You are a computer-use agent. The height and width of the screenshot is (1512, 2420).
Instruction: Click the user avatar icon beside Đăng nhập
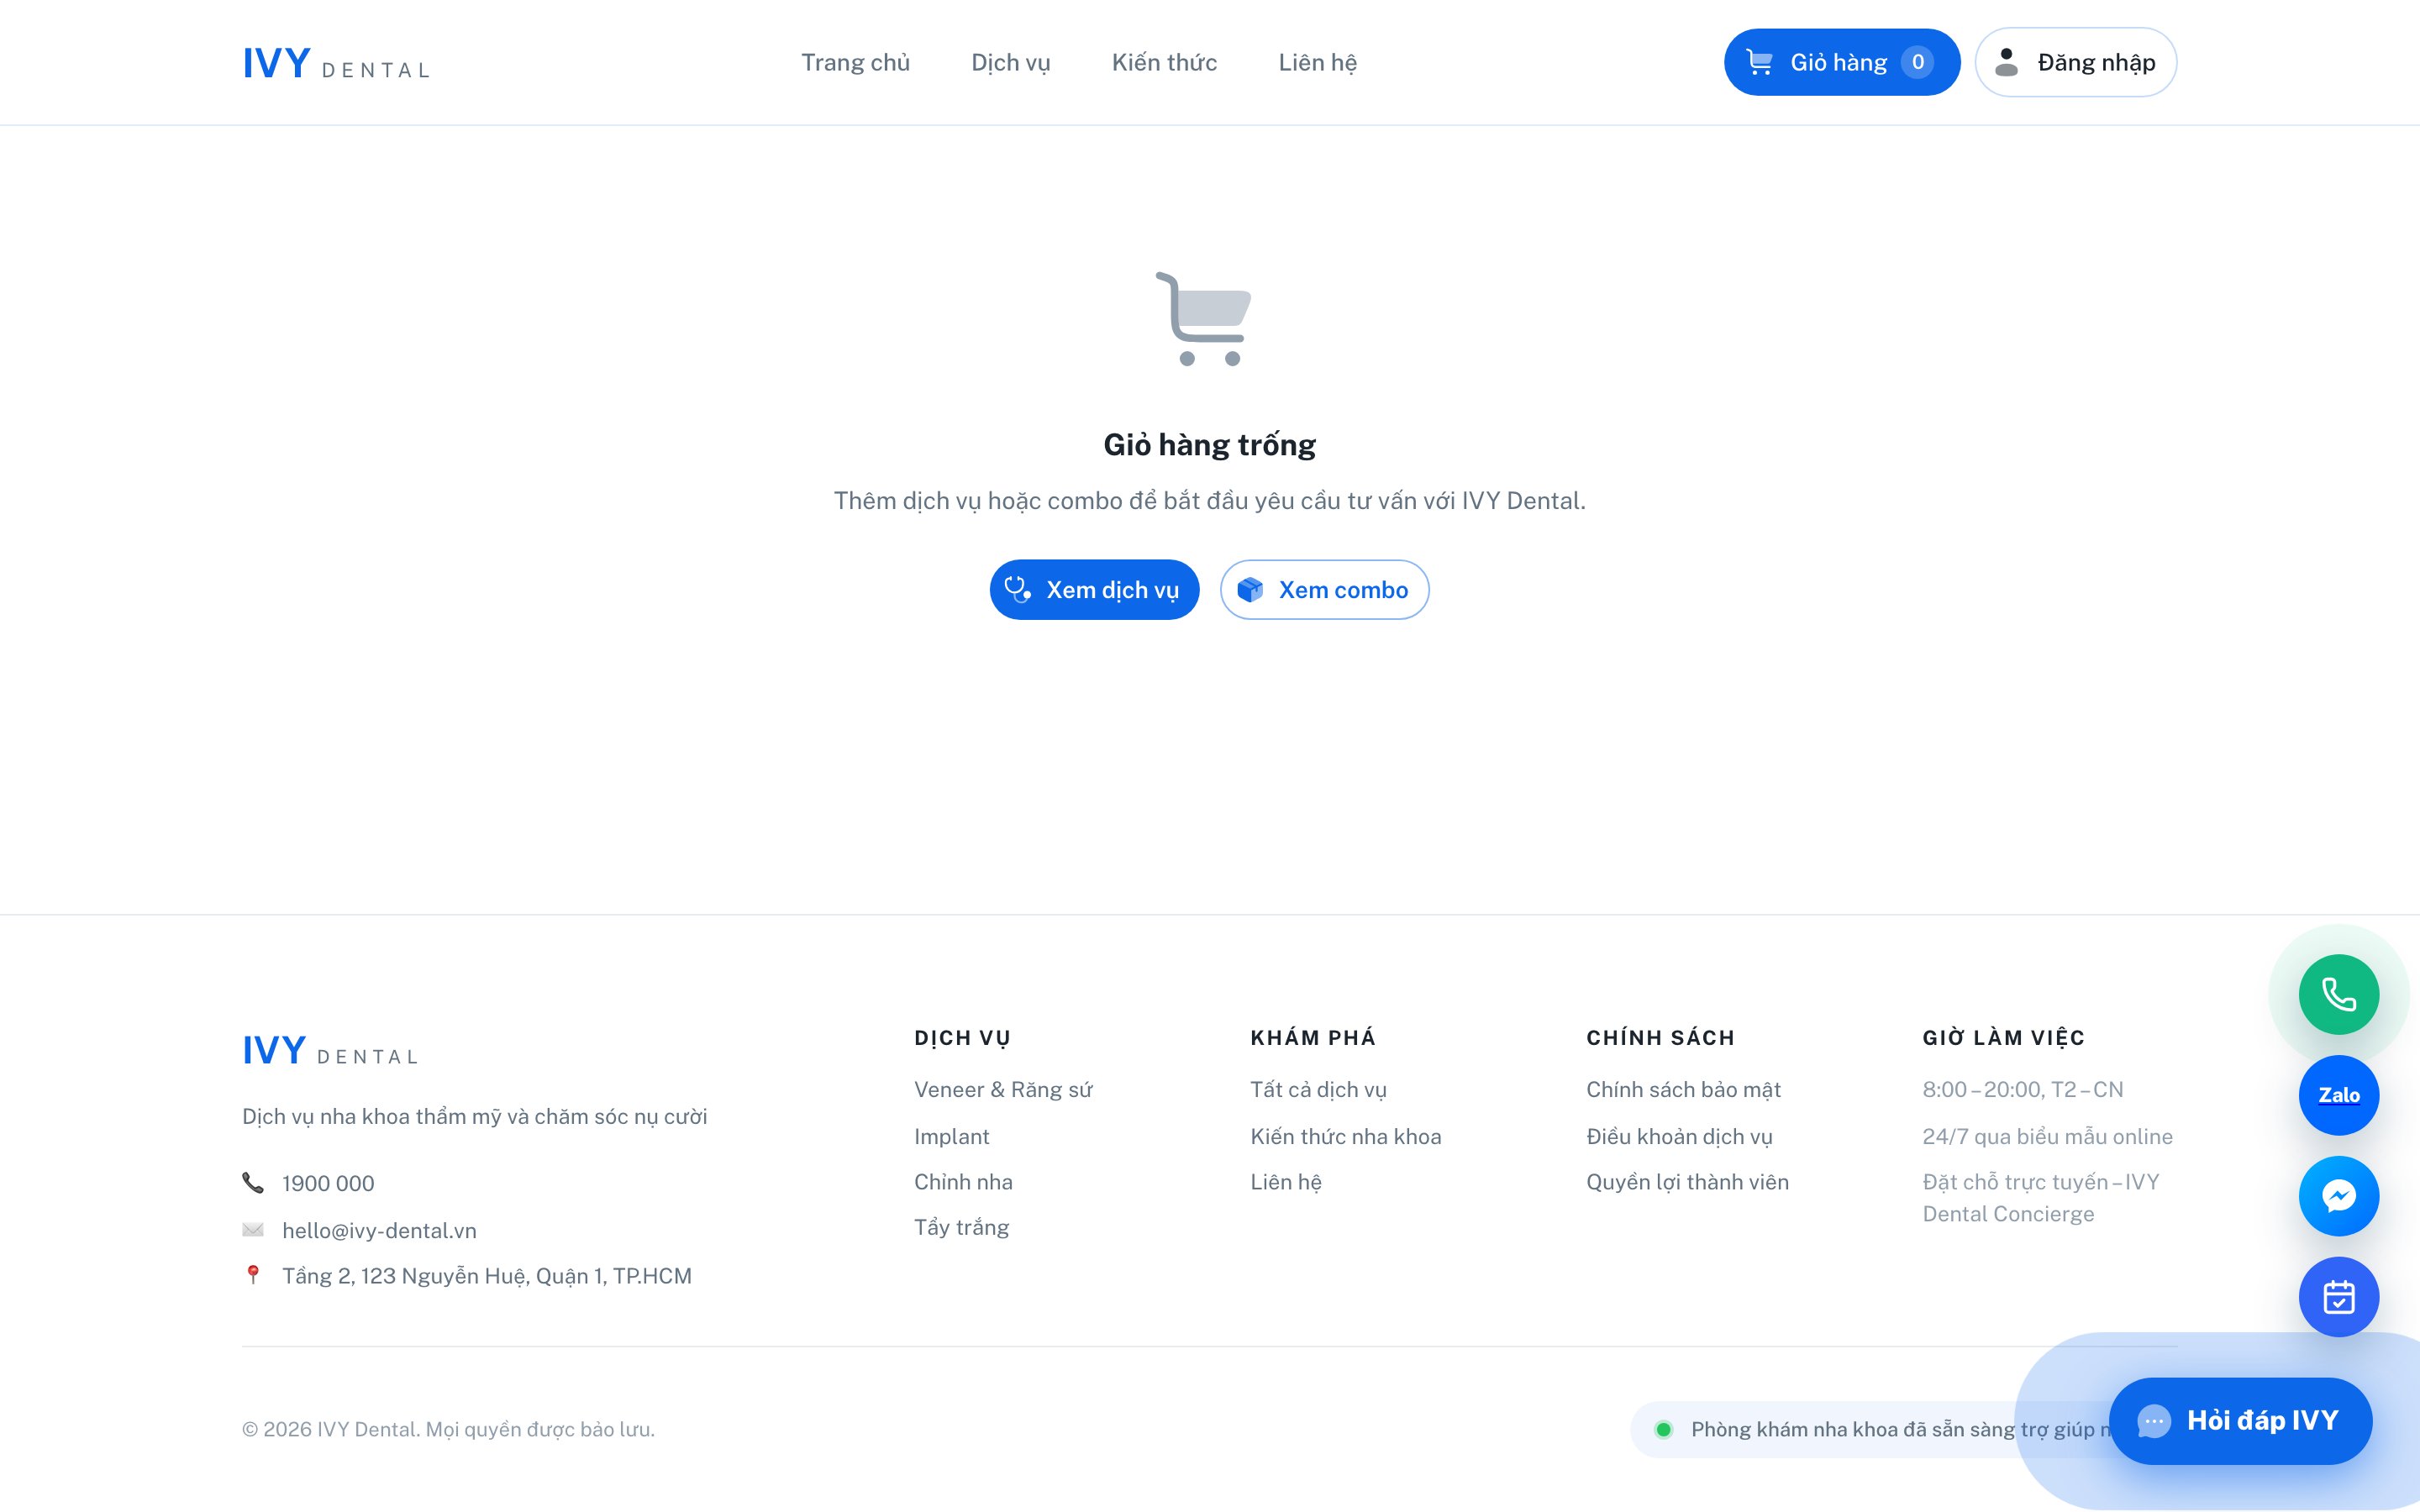[x=2006, y=62]
